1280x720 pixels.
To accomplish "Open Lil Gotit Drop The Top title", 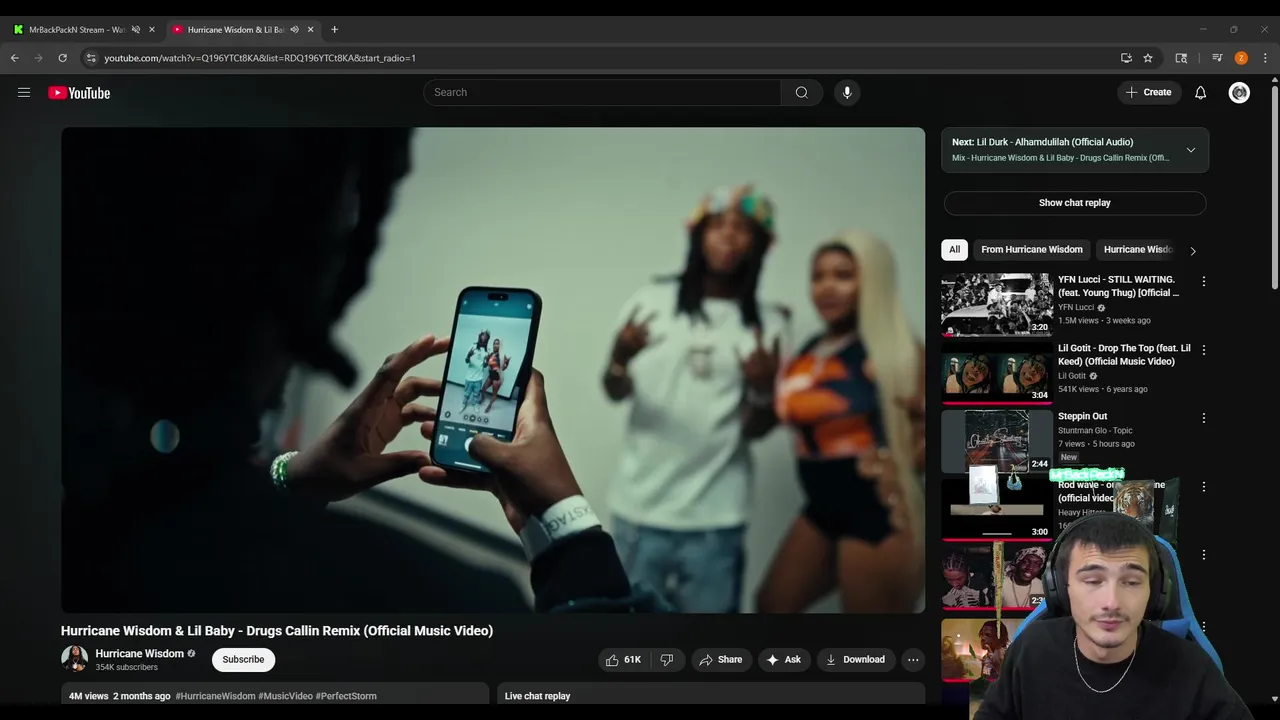I will click(x=1124, y=354).
